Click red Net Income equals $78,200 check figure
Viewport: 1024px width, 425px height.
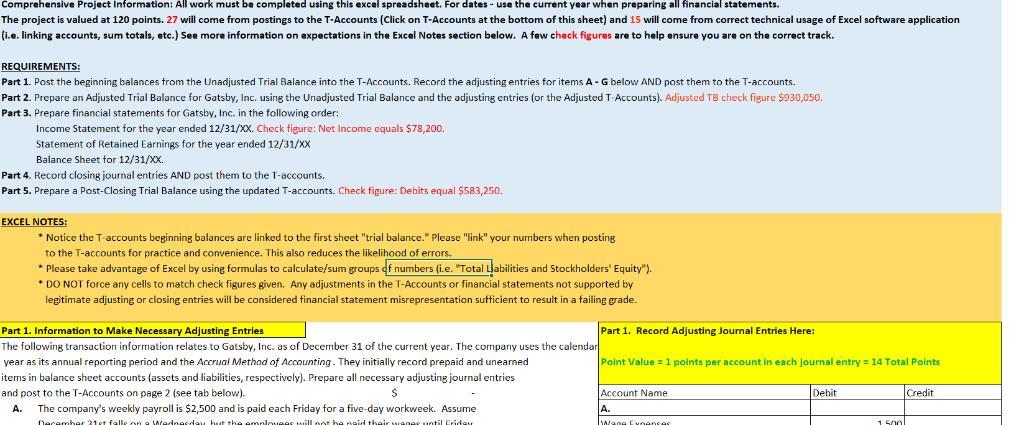point(351,129)
